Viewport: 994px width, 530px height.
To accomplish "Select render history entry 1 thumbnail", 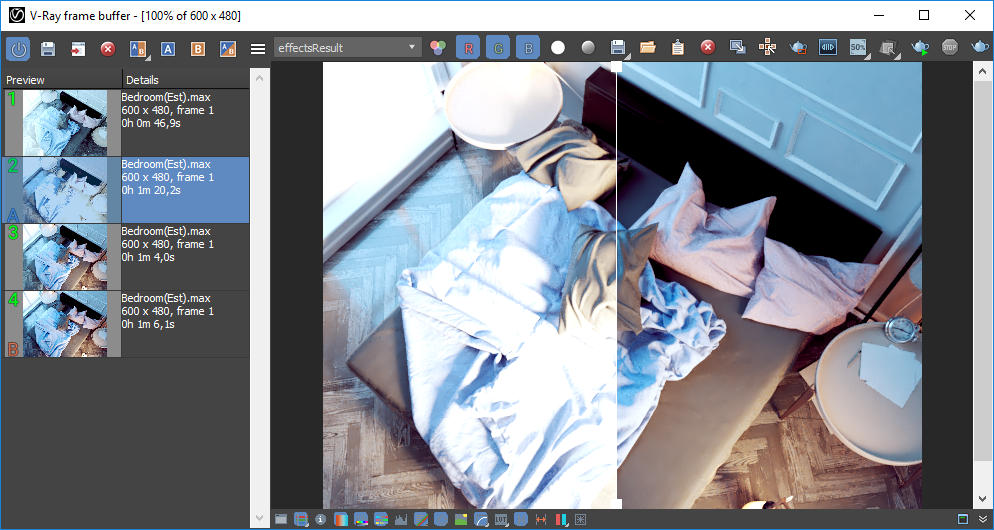I will click(x=64, y=122).
